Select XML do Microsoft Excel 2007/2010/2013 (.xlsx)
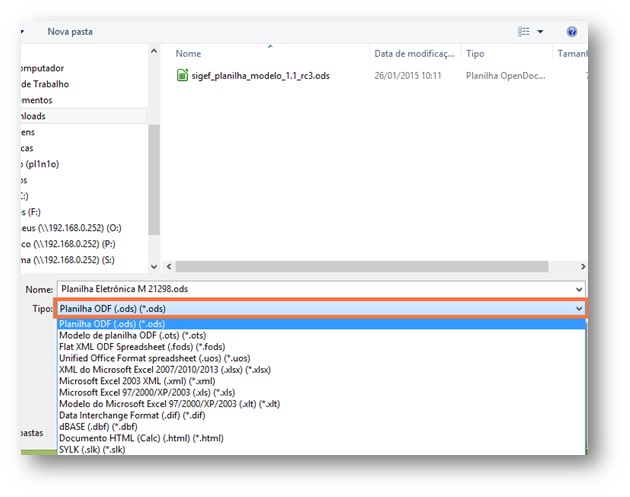The width and height of the screenshot is (630, 497). click(165, 369)
